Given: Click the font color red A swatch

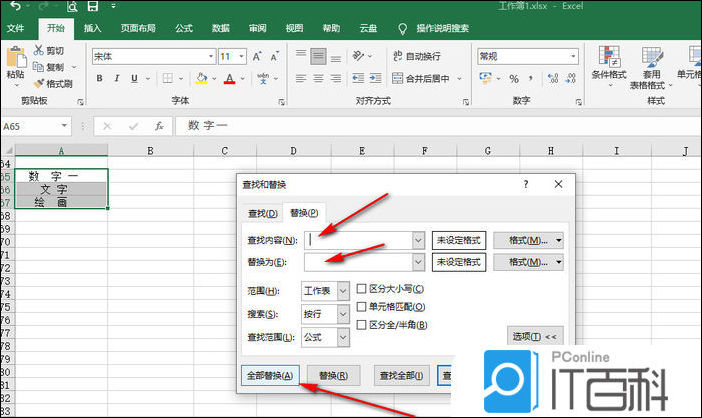Looking at the screenshot, I should pos(229,79).
